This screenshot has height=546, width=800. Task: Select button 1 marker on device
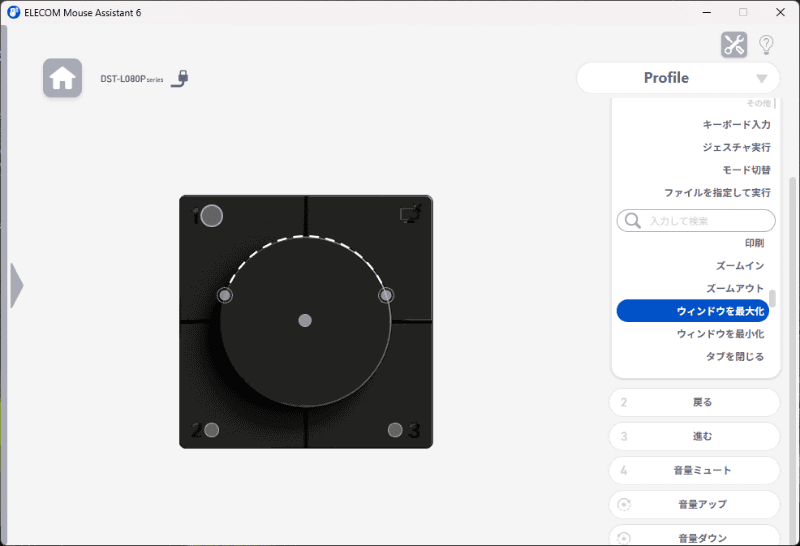(212, 216)
